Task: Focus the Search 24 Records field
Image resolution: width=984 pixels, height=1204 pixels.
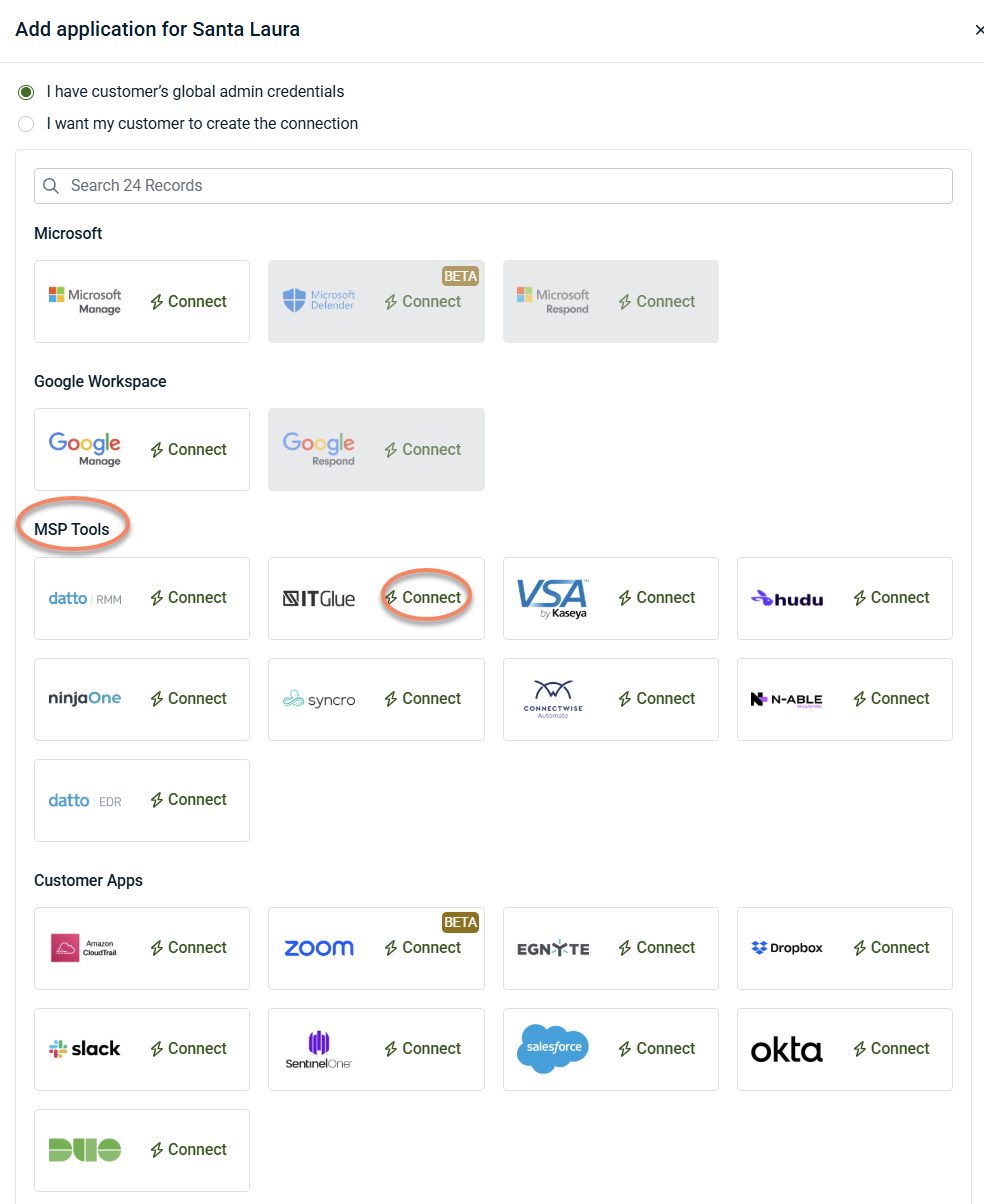Action: click(x=493, y=186)
